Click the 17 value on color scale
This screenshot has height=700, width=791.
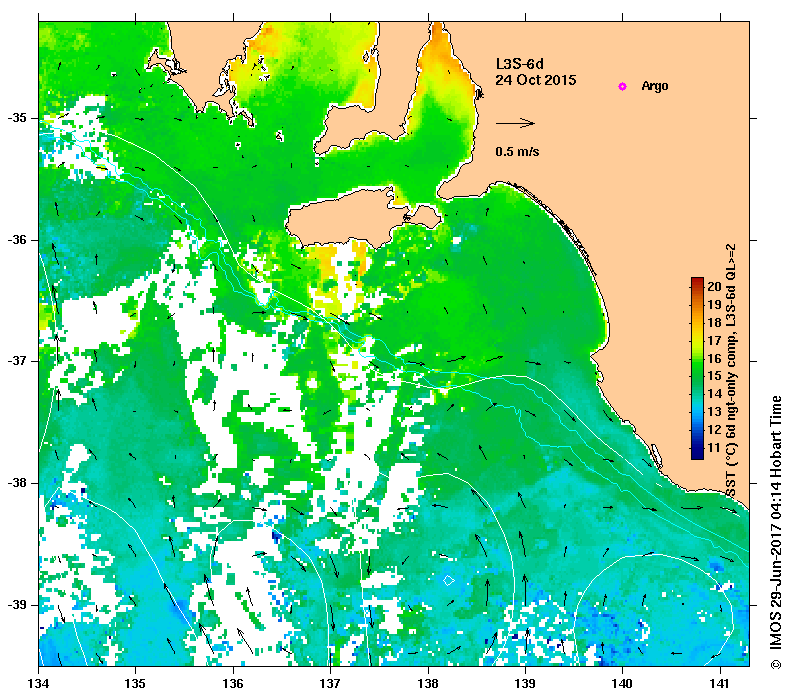pos(714,340)
